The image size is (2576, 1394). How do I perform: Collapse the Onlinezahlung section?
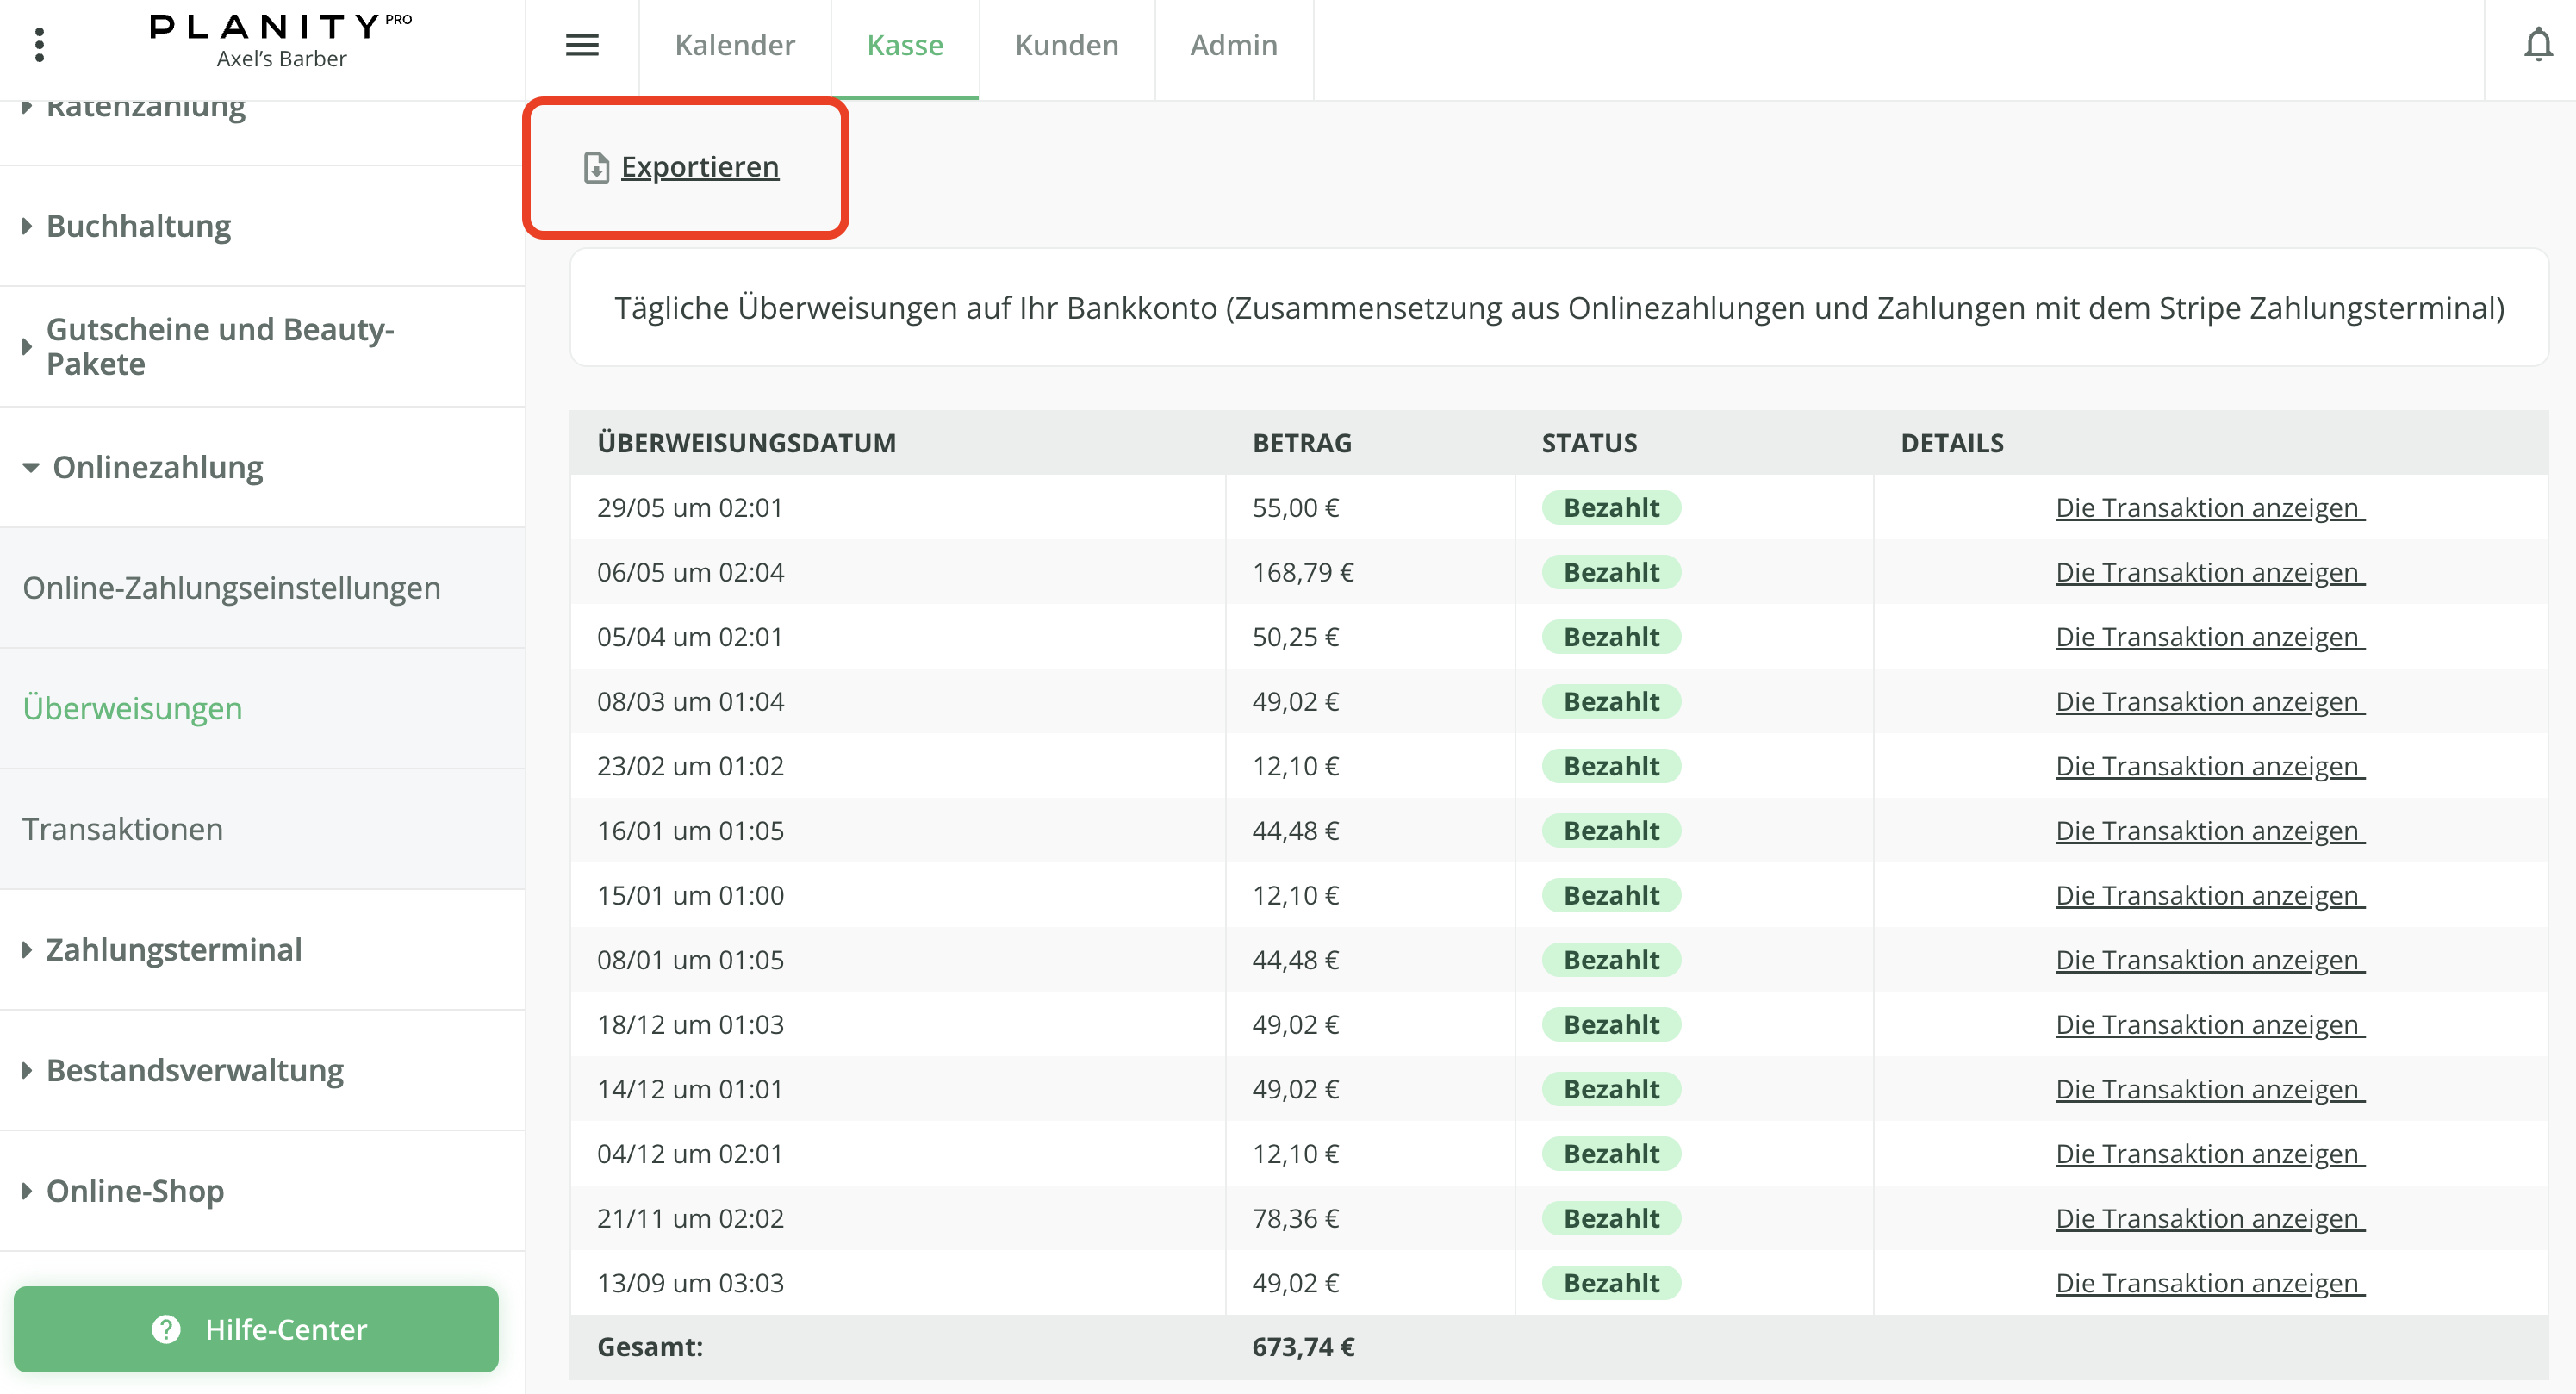pos(157,467)
